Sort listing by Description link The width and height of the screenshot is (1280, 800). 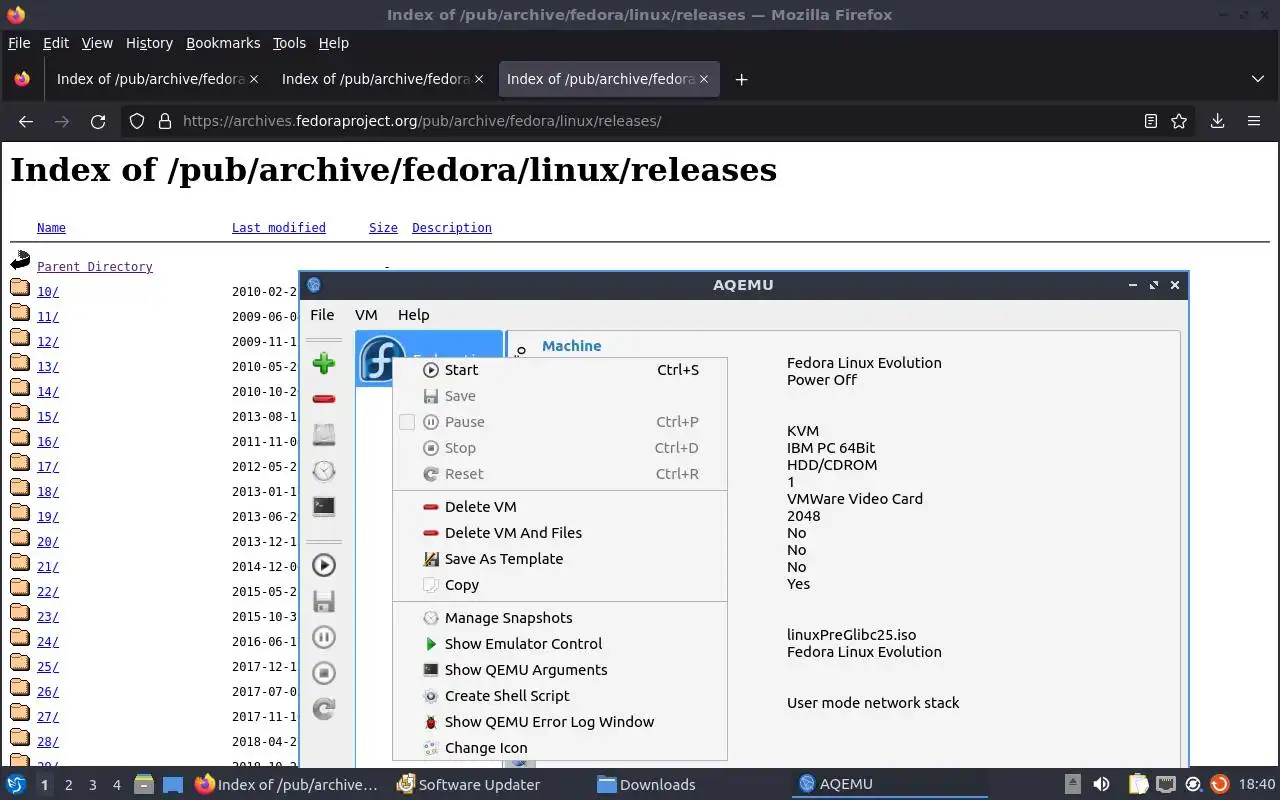[452, 228]
